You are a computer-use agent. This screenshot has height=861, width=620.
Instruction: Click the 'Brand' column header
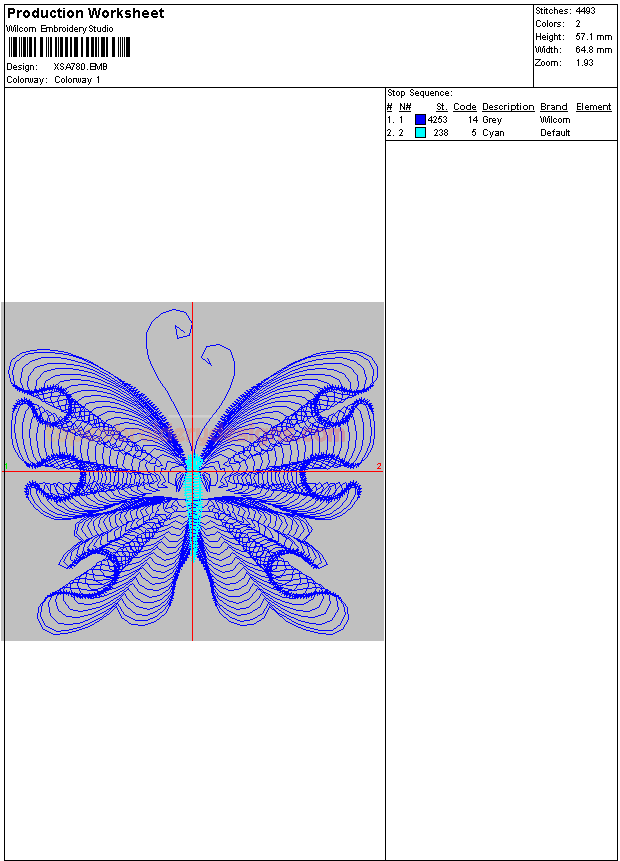coord(554,107)
